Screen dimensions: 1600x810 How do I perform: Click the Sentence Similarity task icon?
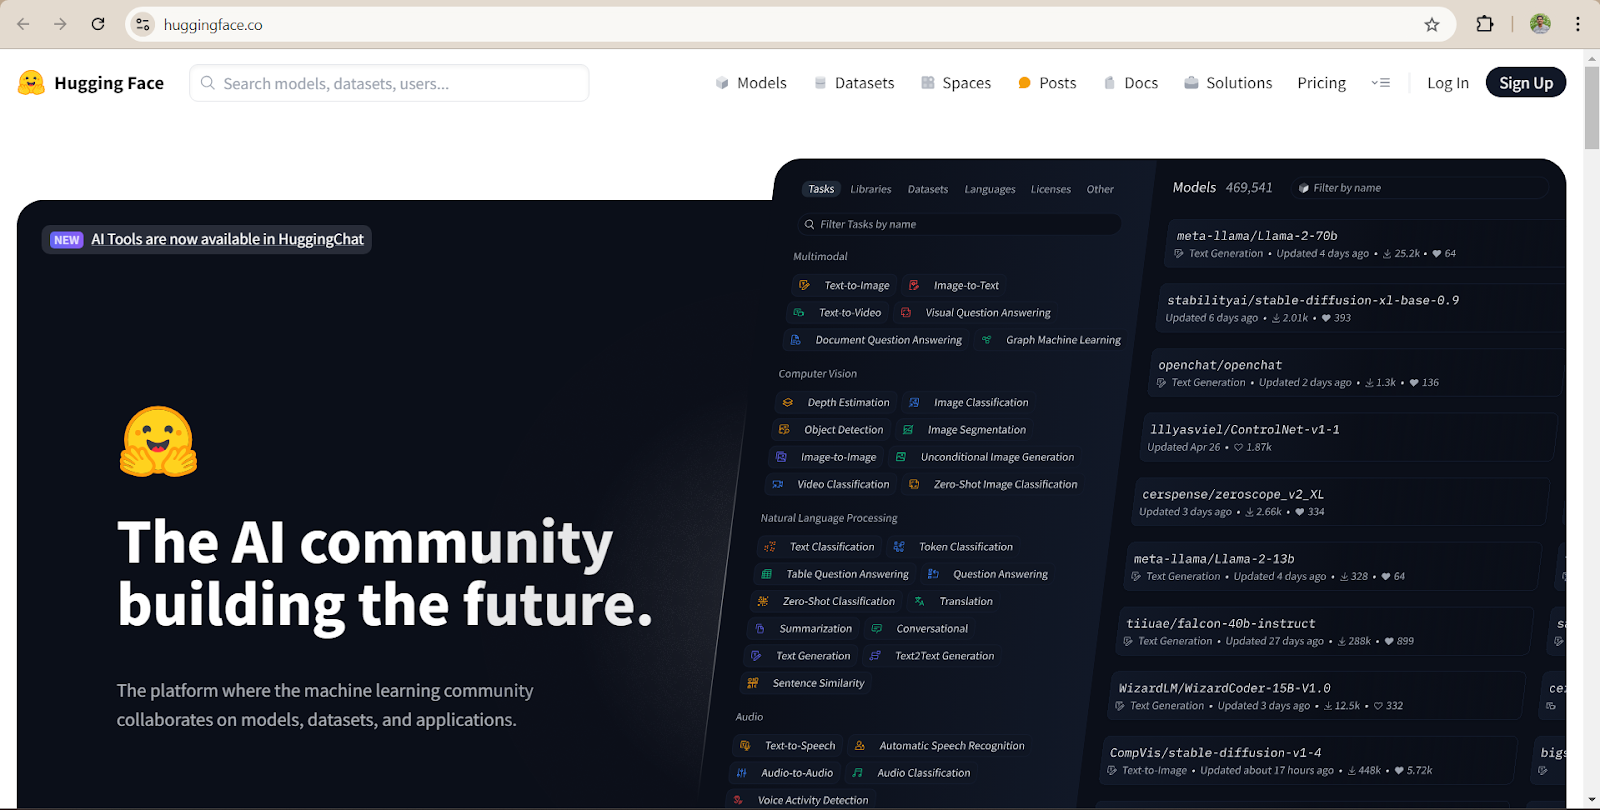[x=753, y=683]
